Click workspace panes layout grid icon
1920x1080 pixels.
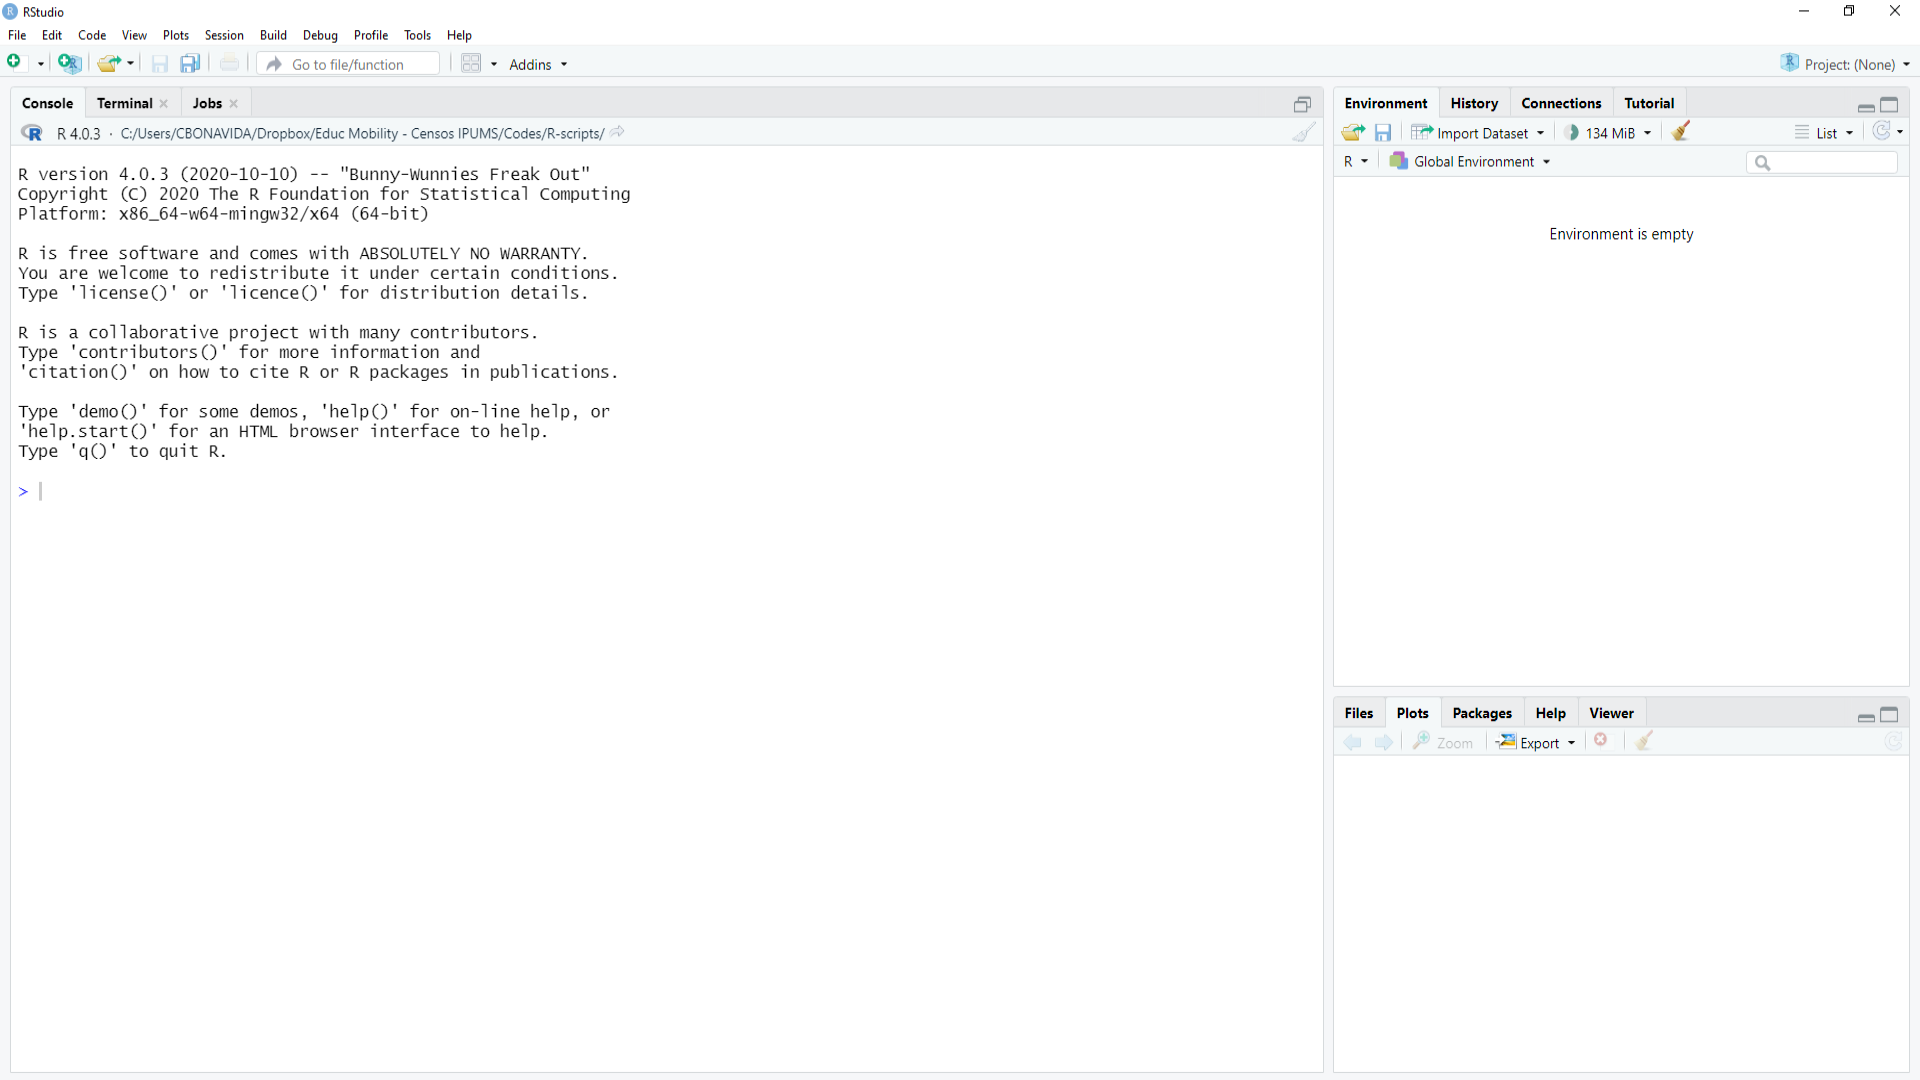471,64
